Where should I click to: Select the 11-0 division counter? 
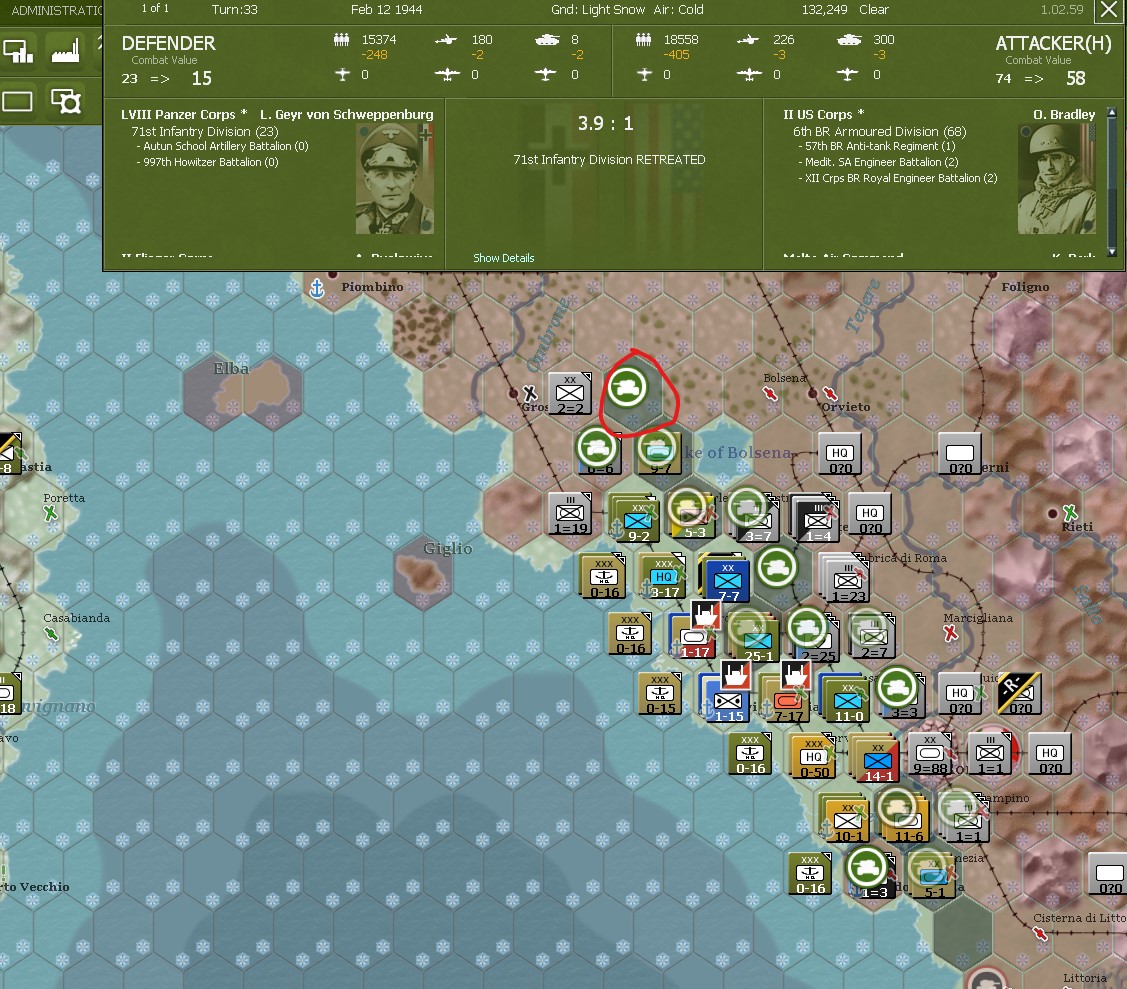(847, 701)
